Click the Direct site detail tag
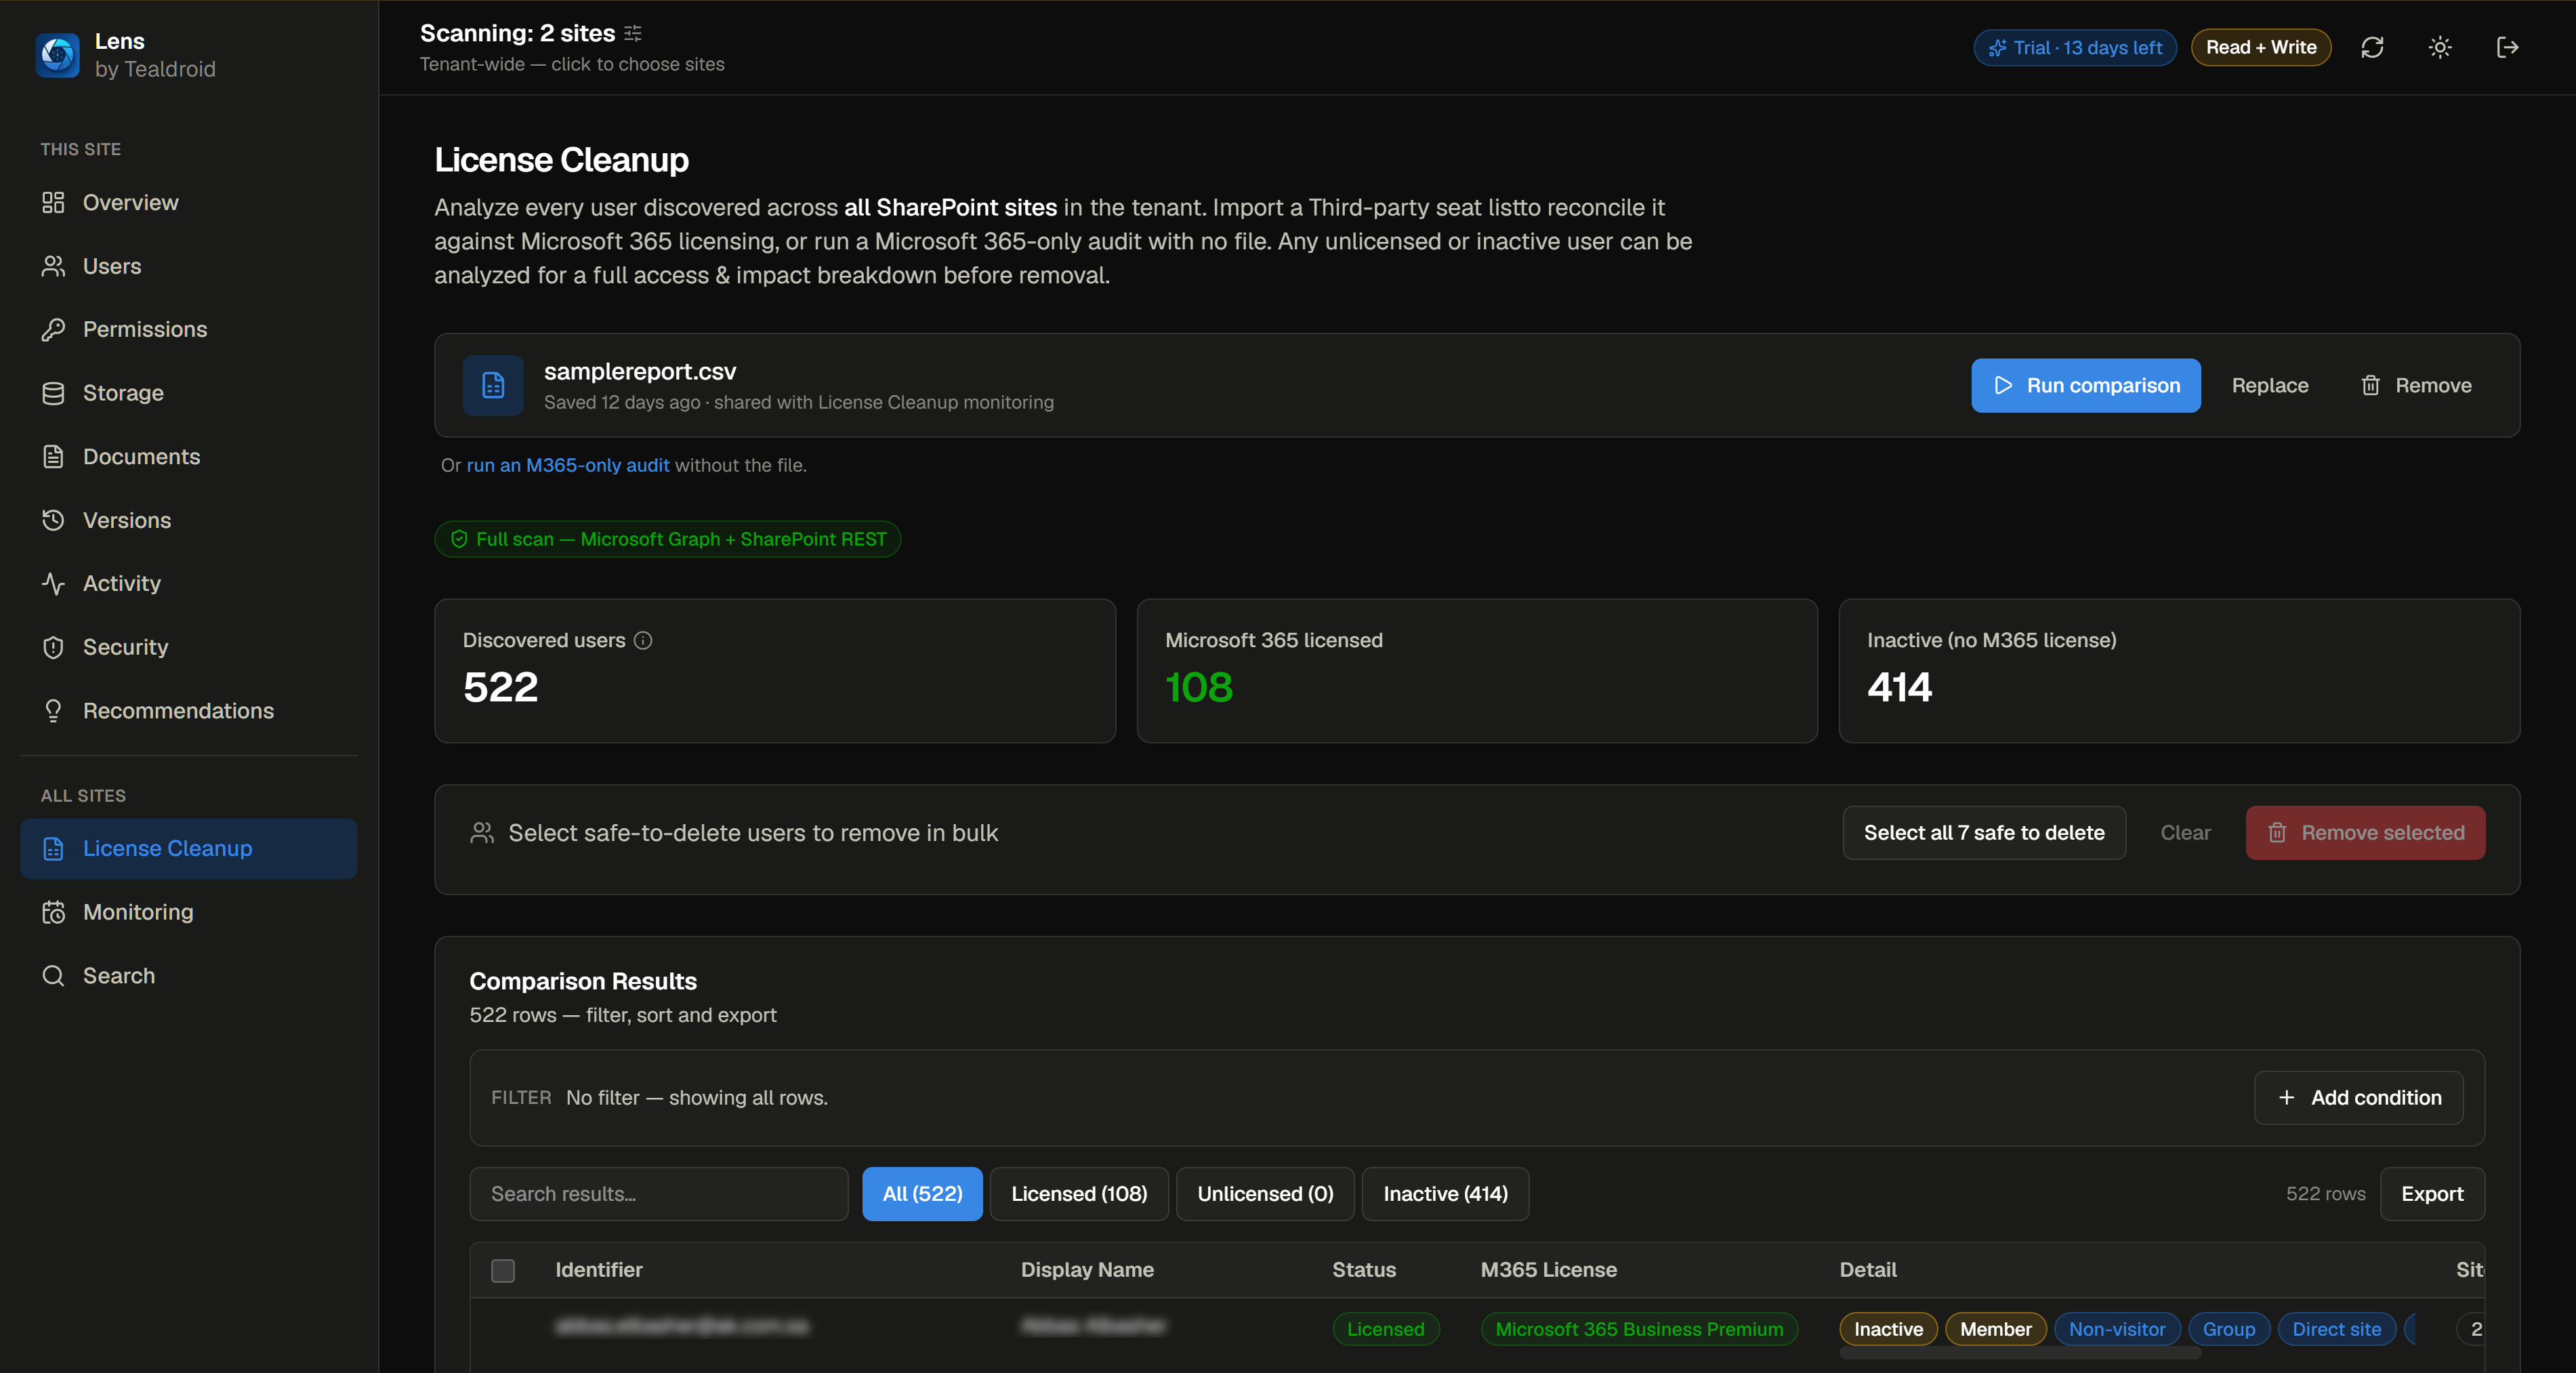 (x=2336, y=1329)
